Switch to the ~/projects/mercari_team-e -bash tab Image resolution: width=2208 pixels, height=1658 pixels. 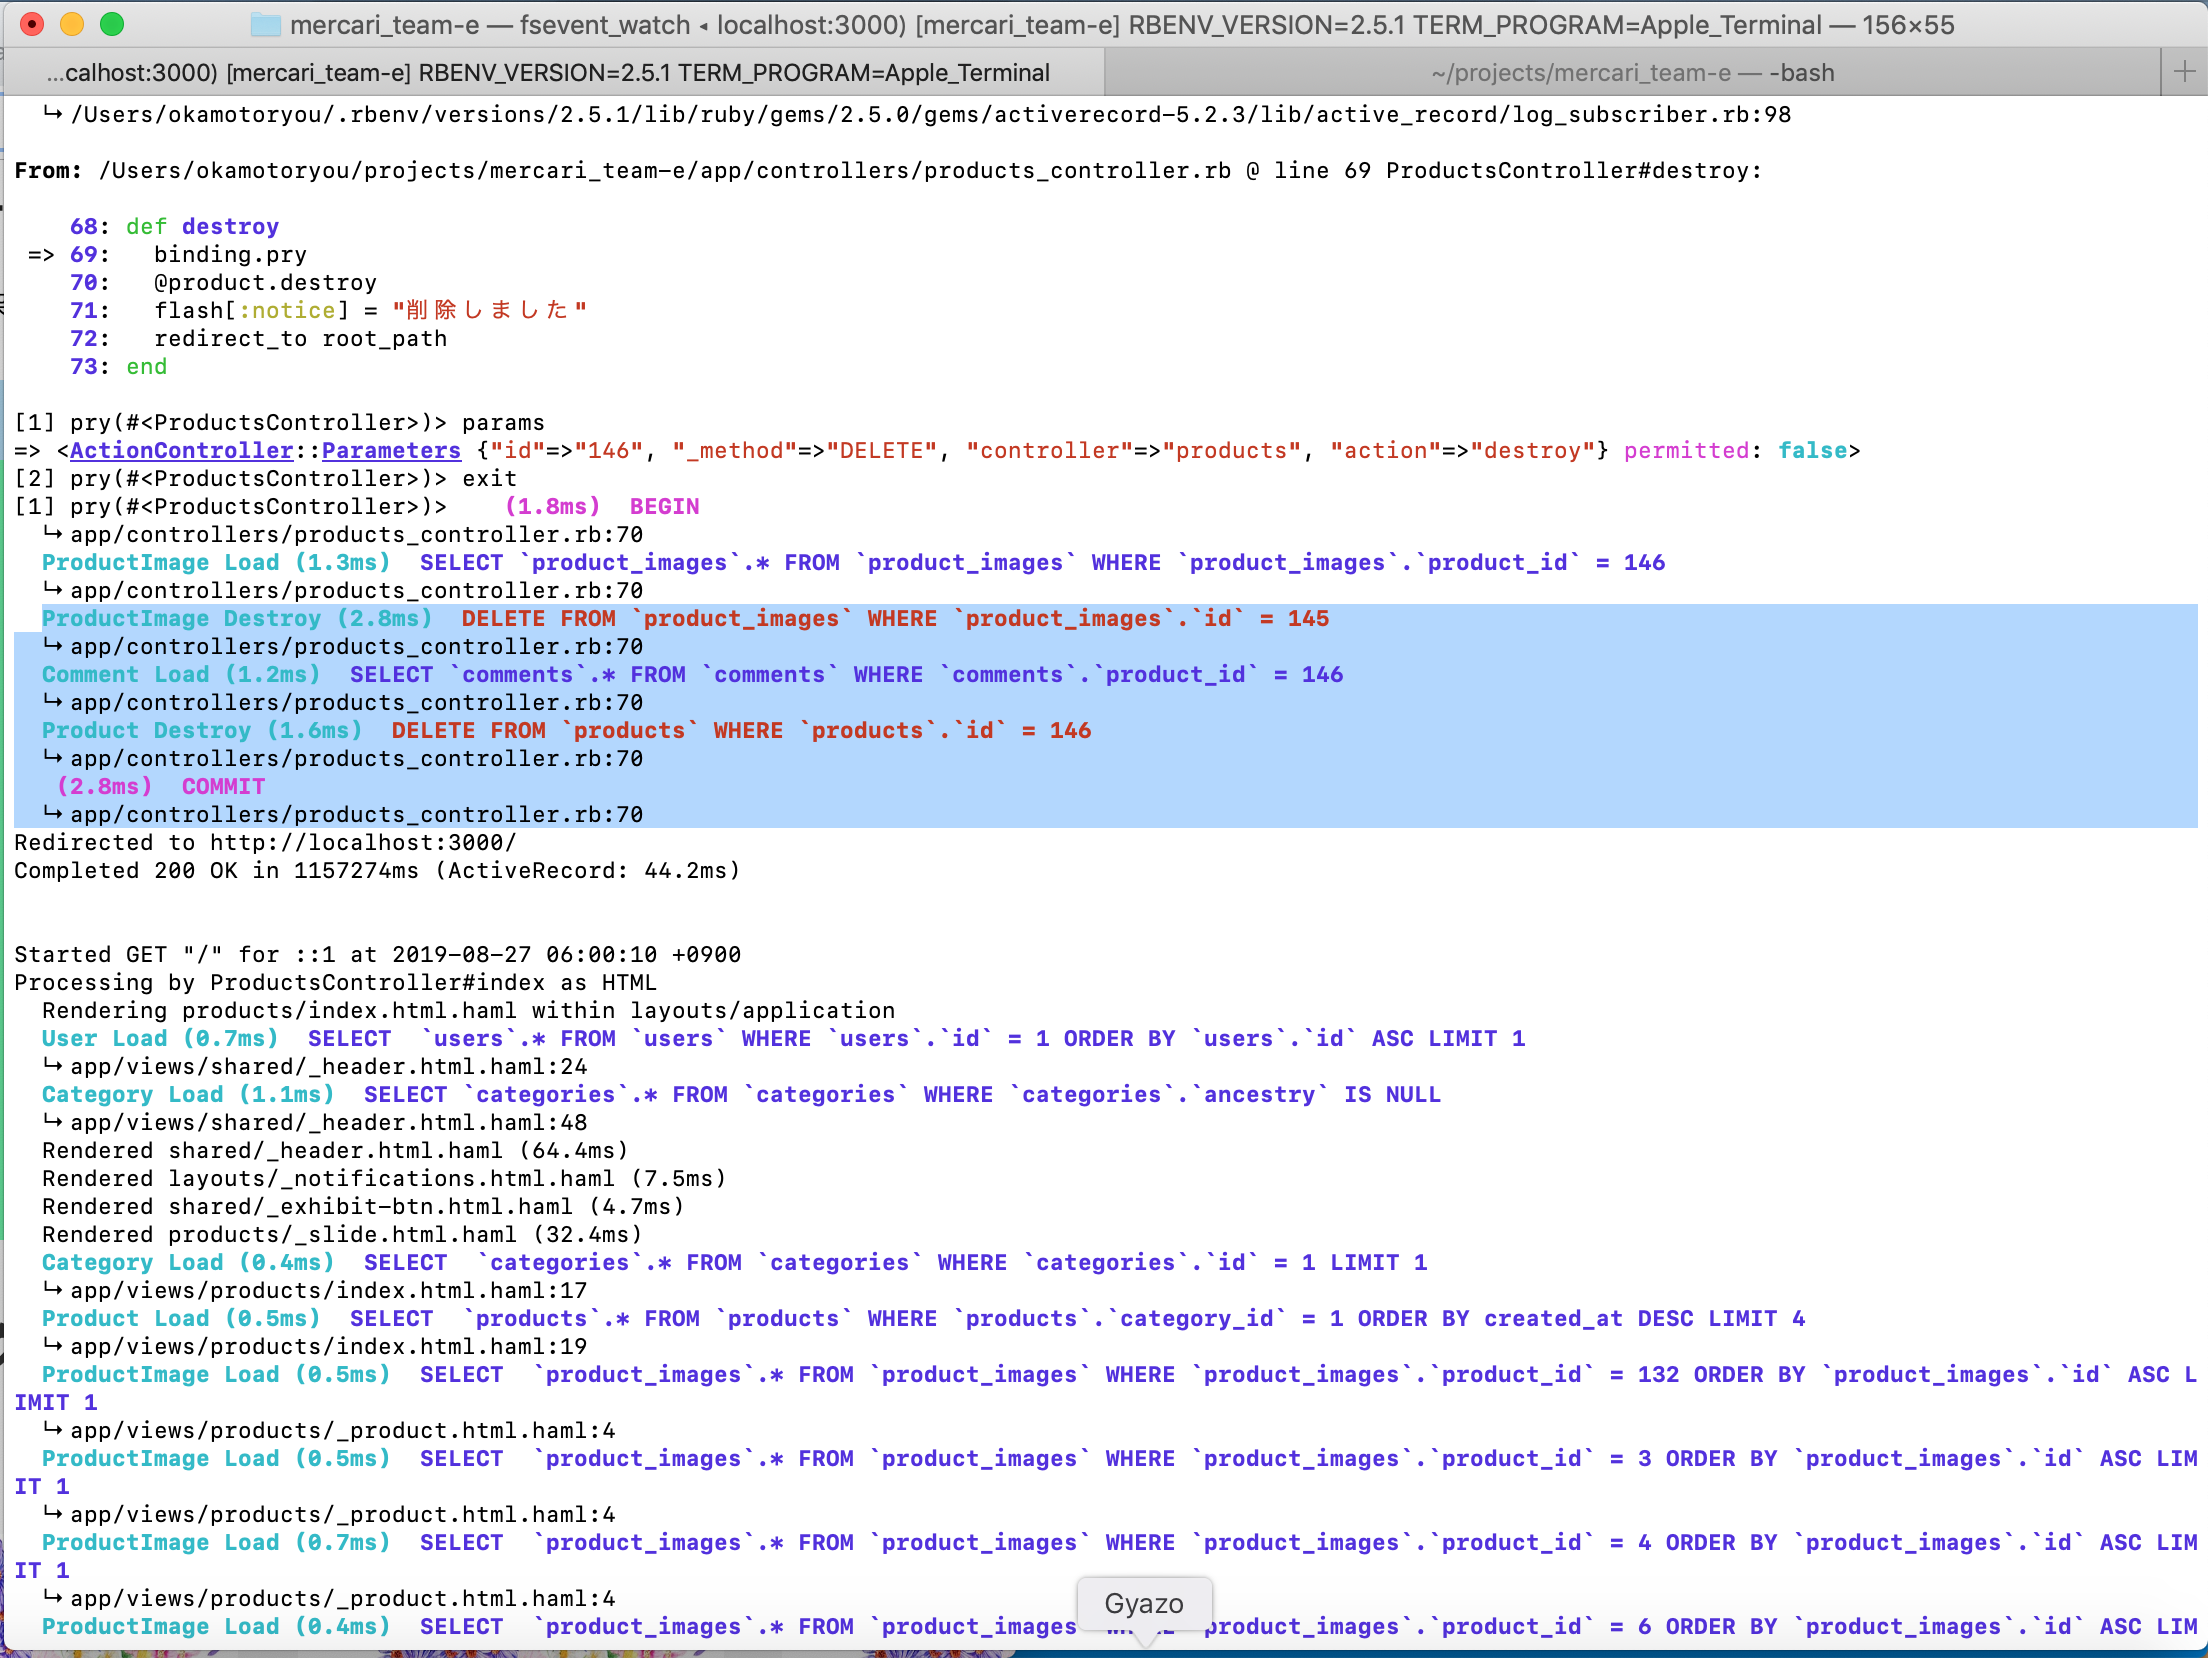tap(1632, 72)
